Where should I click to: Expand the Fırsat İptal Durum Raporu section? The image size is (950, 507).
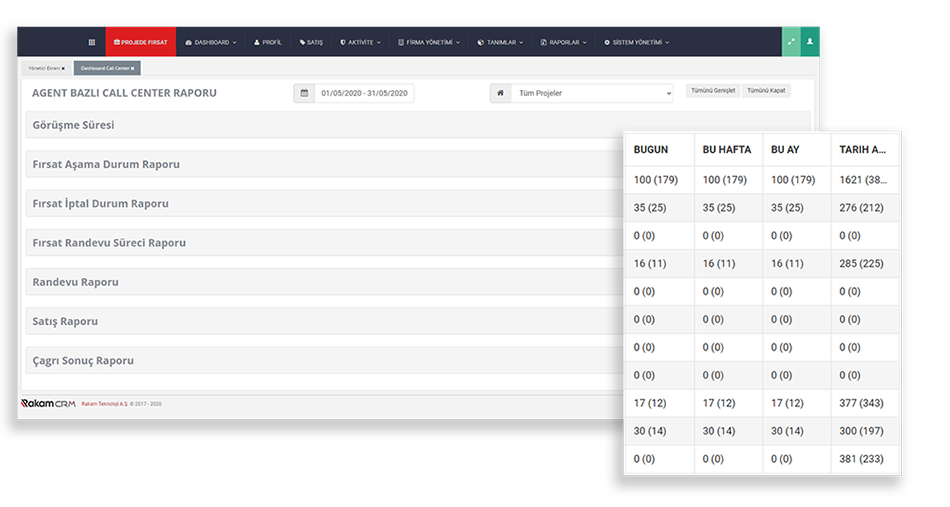coord(100,204)
